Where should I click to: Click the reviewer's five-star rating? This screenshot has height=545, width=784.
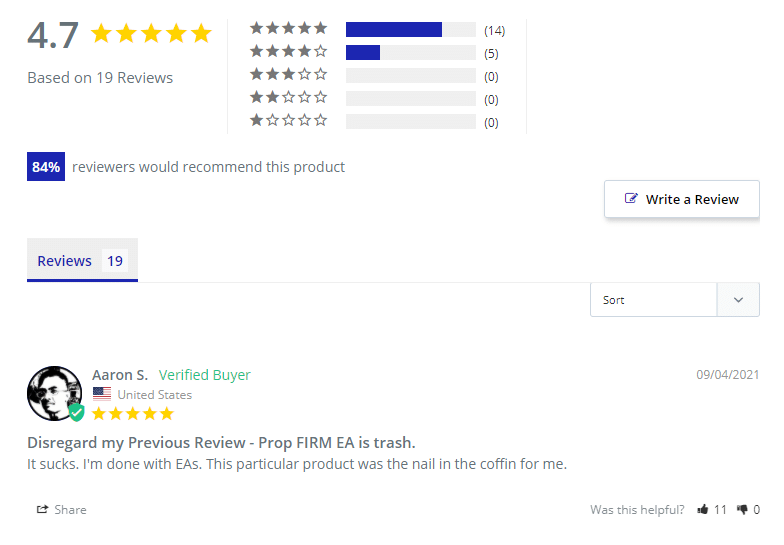point(133,413)
